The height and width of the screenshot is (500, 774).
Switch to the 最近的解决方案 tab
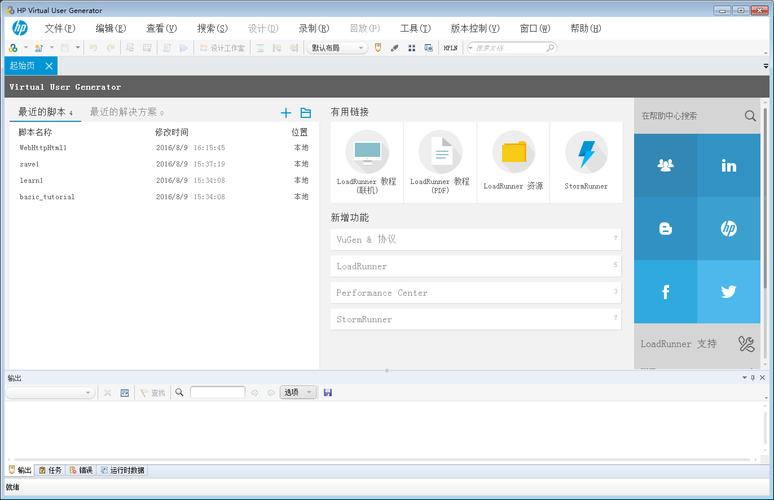(x=126, y=112)
